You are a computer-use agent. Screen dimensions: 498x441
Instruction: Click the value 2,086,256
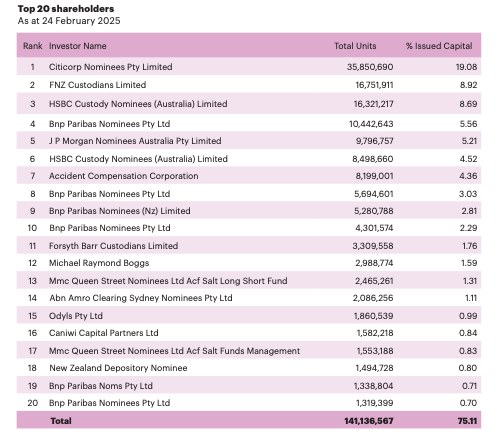coord(373,298)
